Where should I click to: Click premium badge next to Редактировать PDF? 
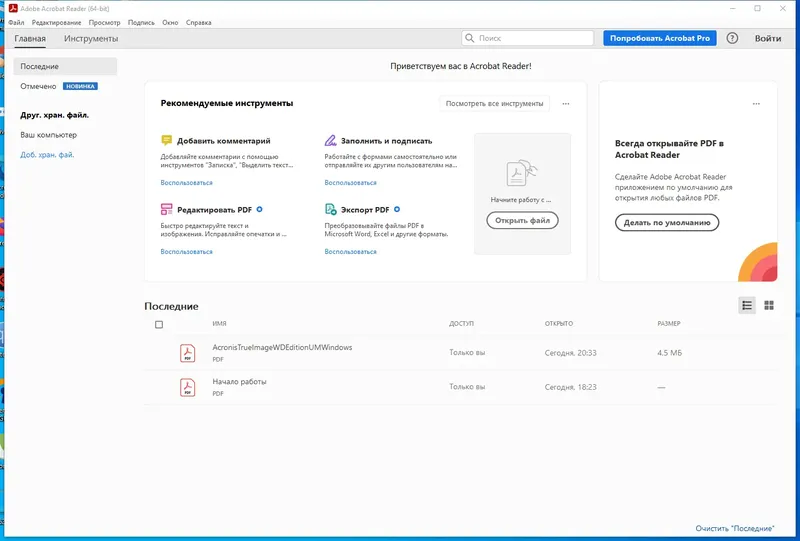(259, 209)
